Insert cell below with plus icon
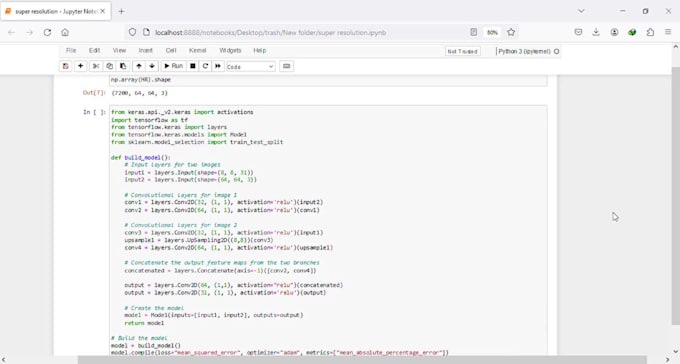 click(x=80, y=66)
